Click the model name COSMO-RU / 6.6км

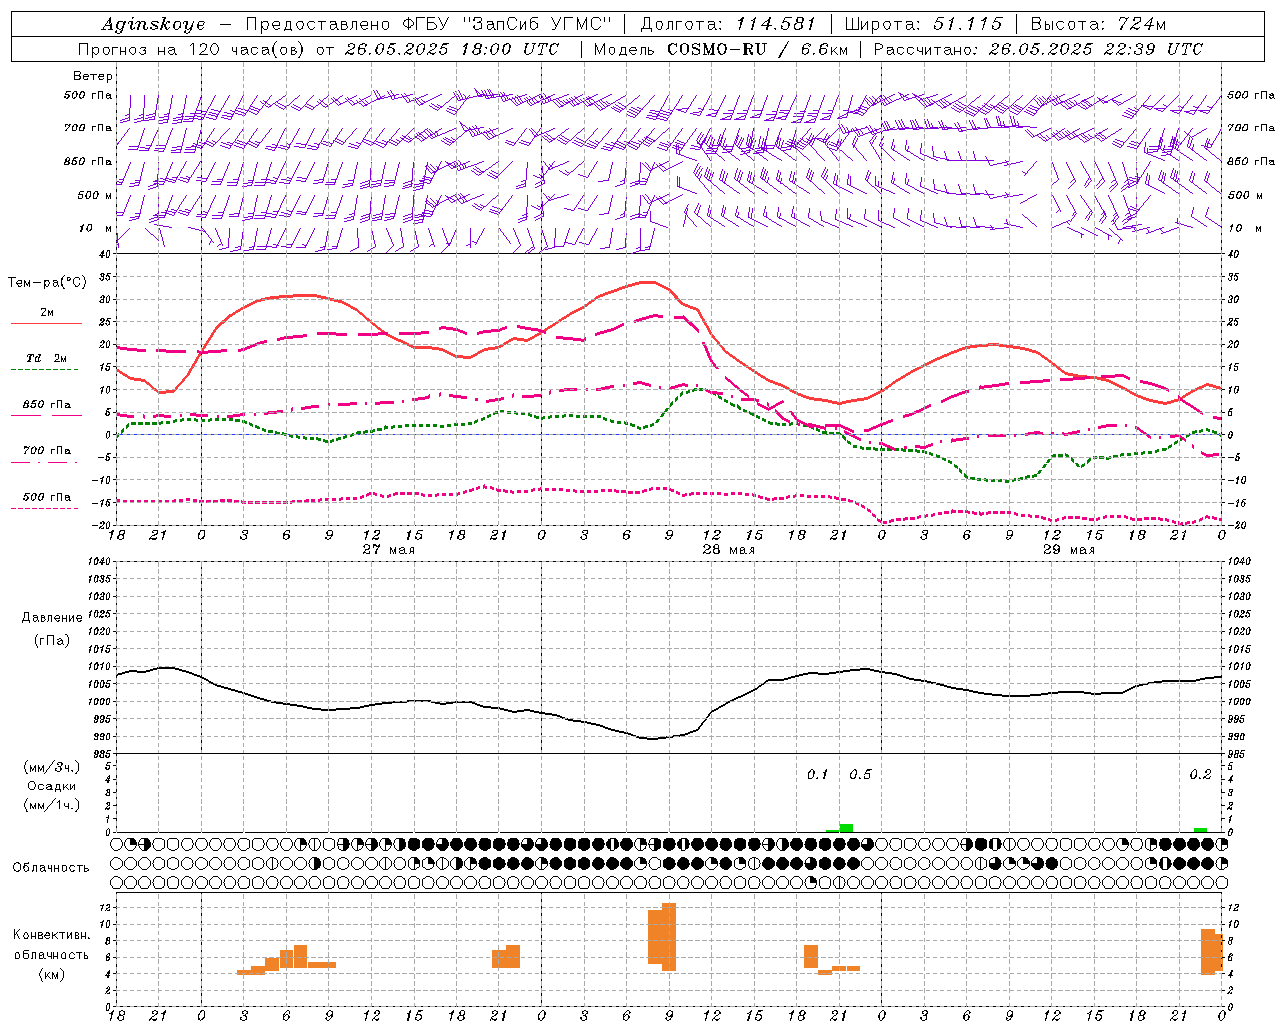tap(757, 49)
